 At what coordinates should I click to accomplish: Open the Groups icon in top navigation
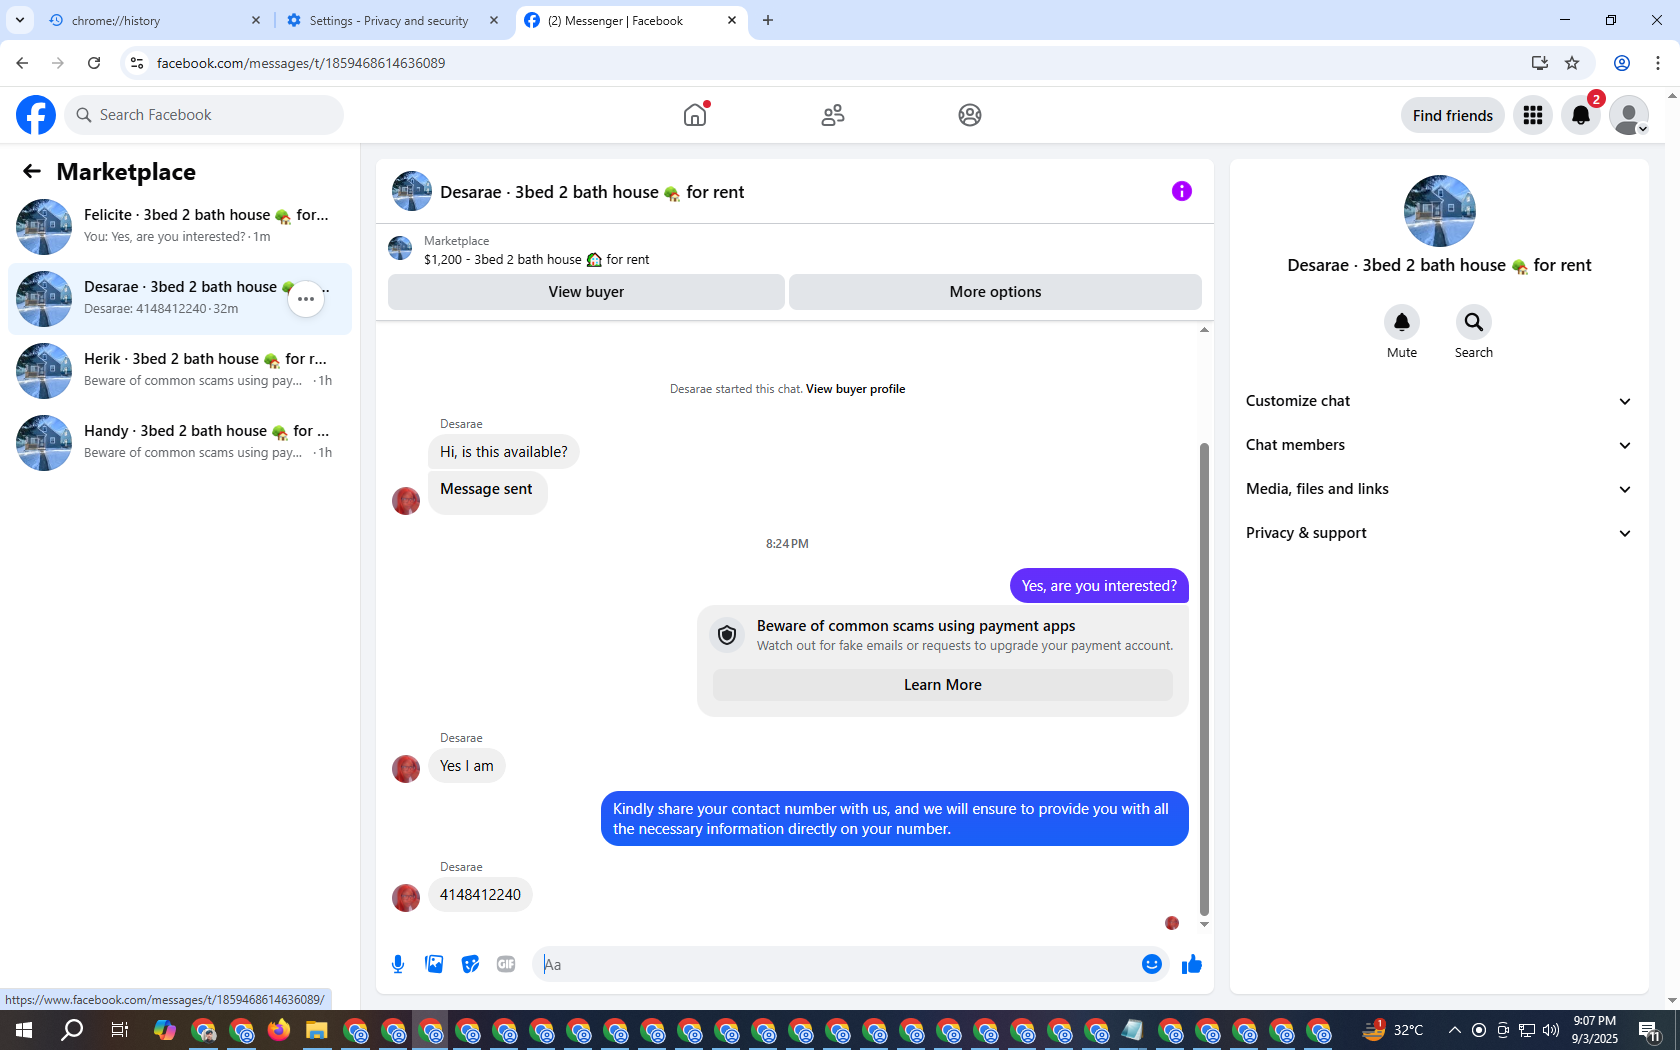[970, 115]
